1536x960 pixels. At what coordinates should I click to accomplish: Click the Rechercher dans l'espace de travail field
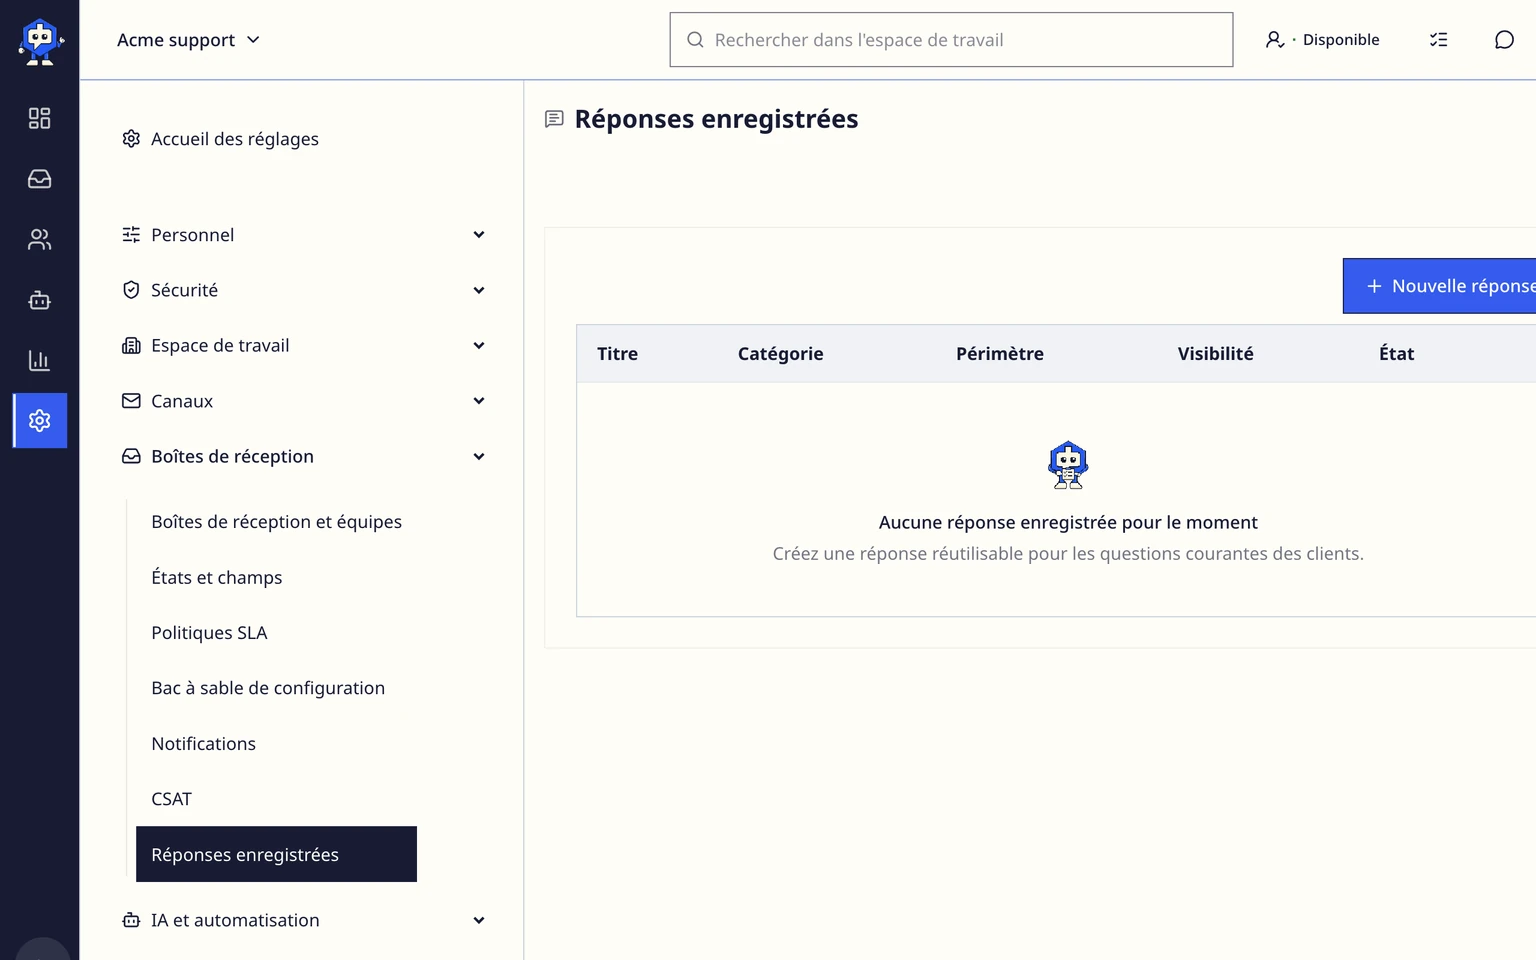pyautogui.click(x=951, y=40)
